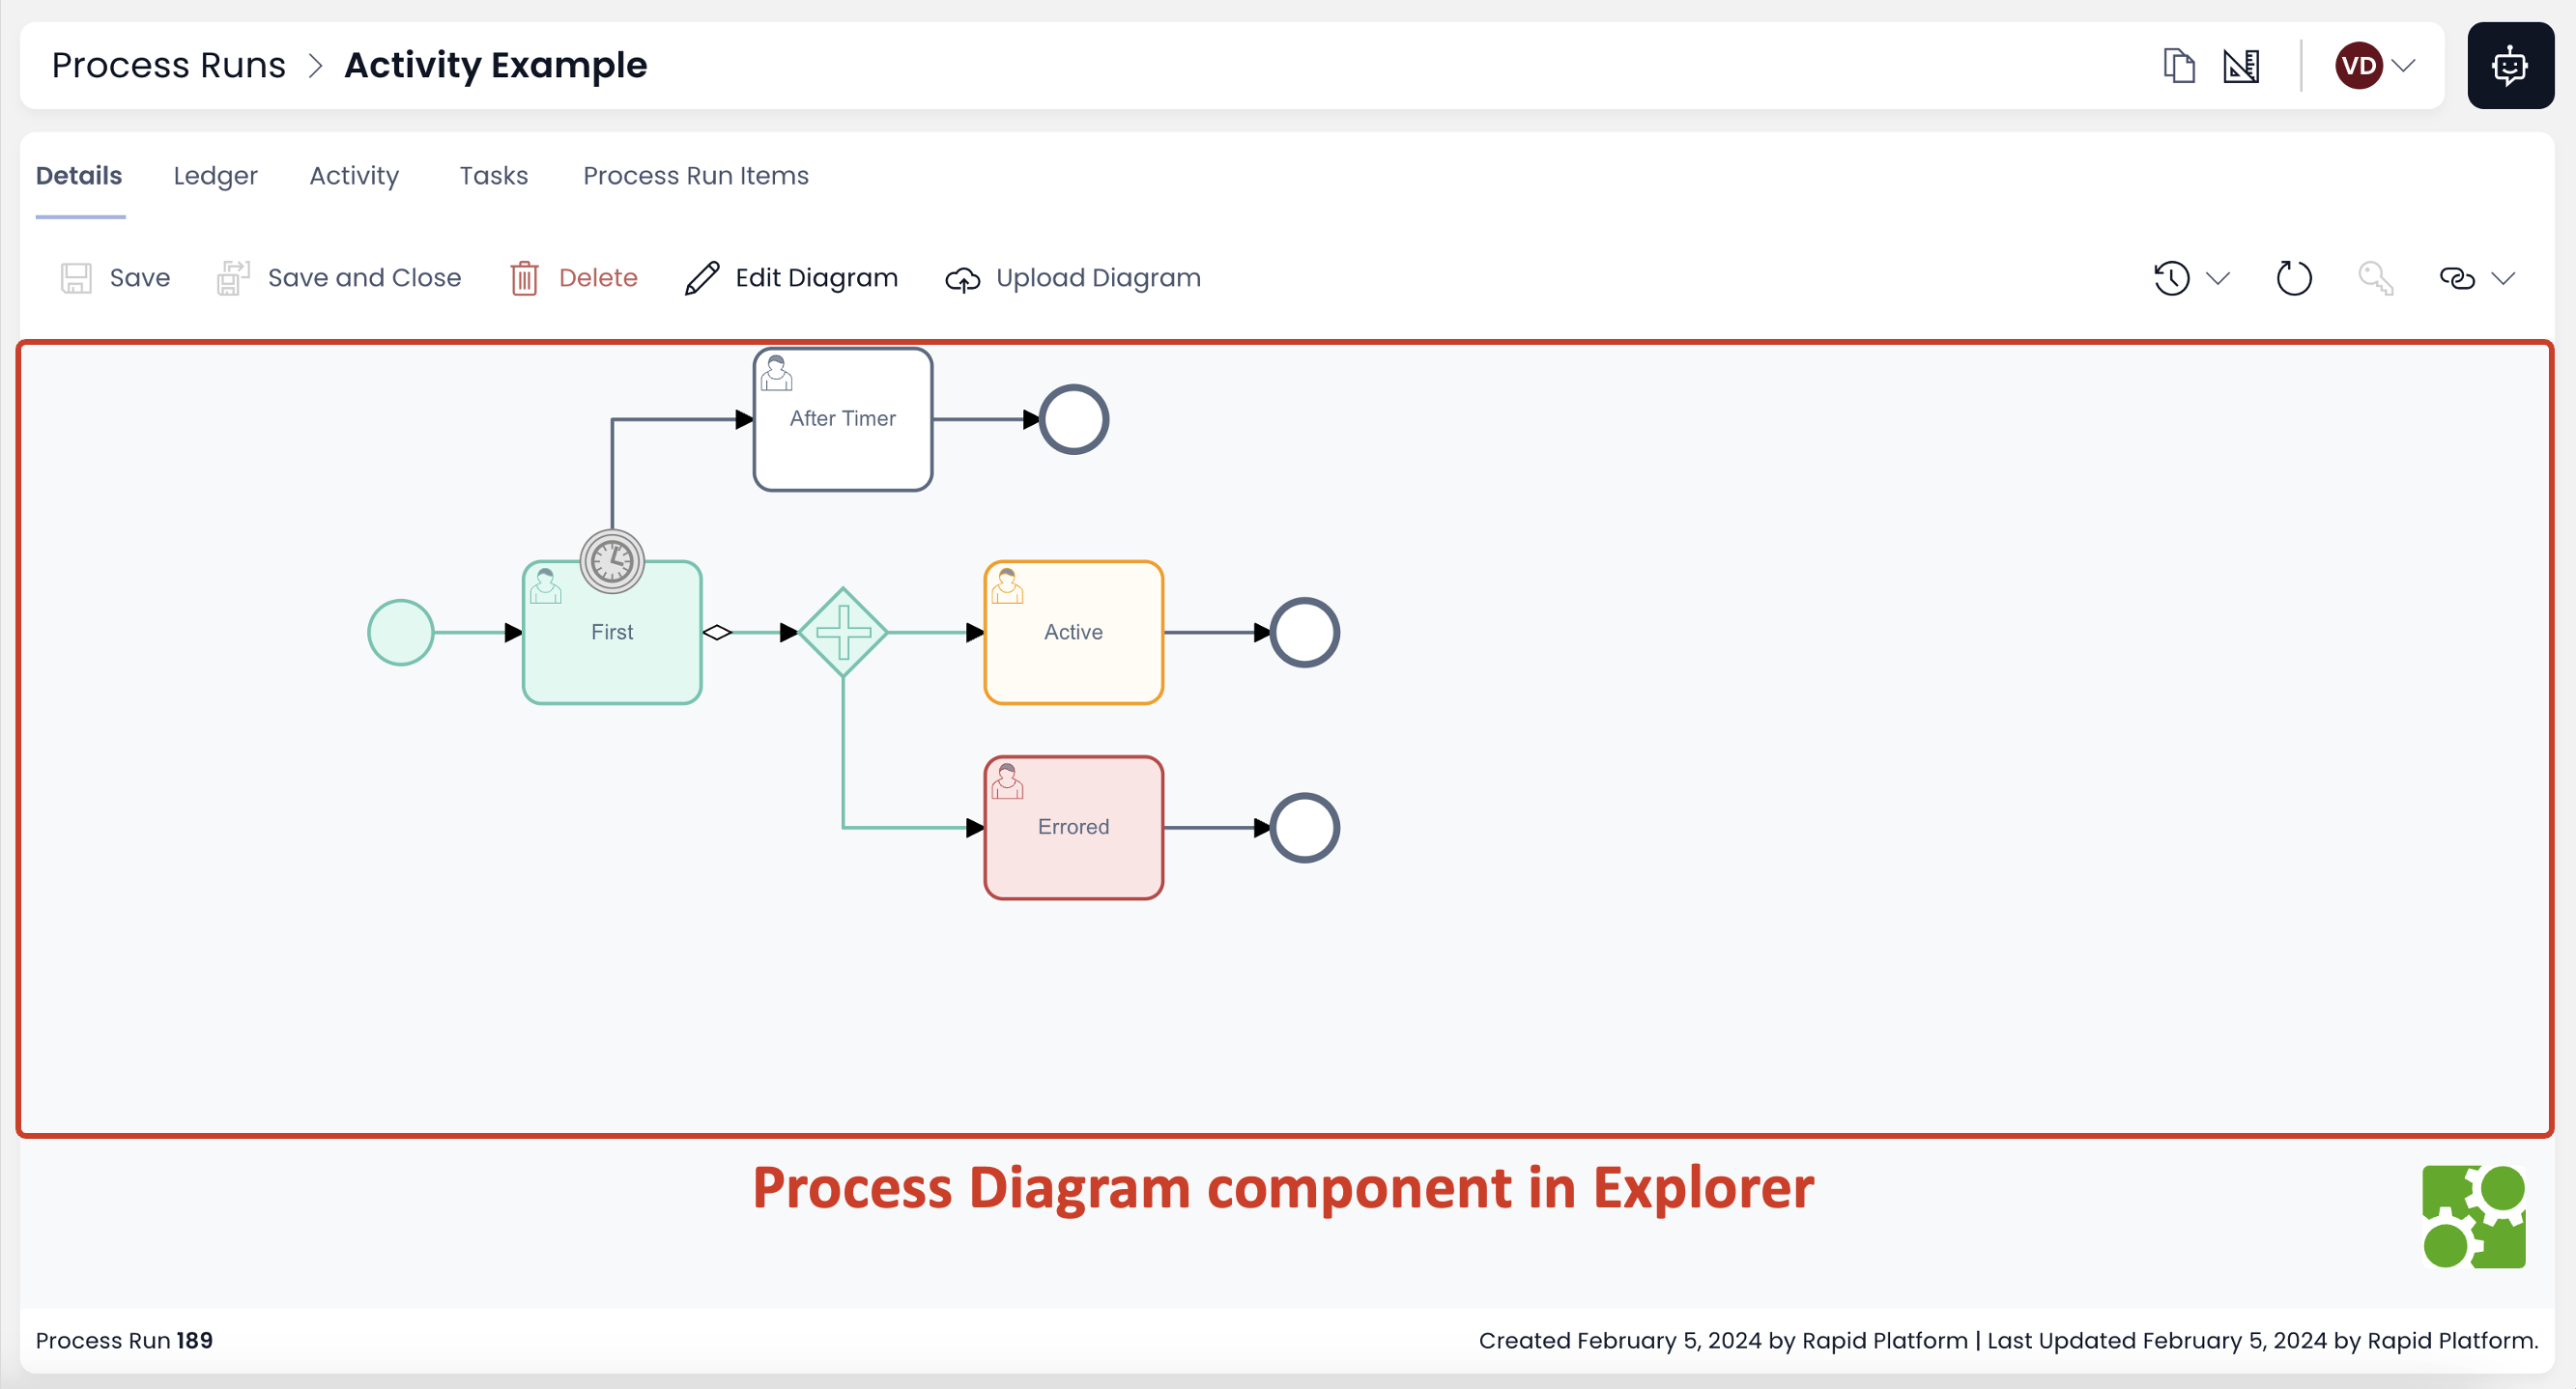This screenshot has height=1389, width=2576.
Task: Click the Delete trash icon
Action: click(x=524, y=278)
